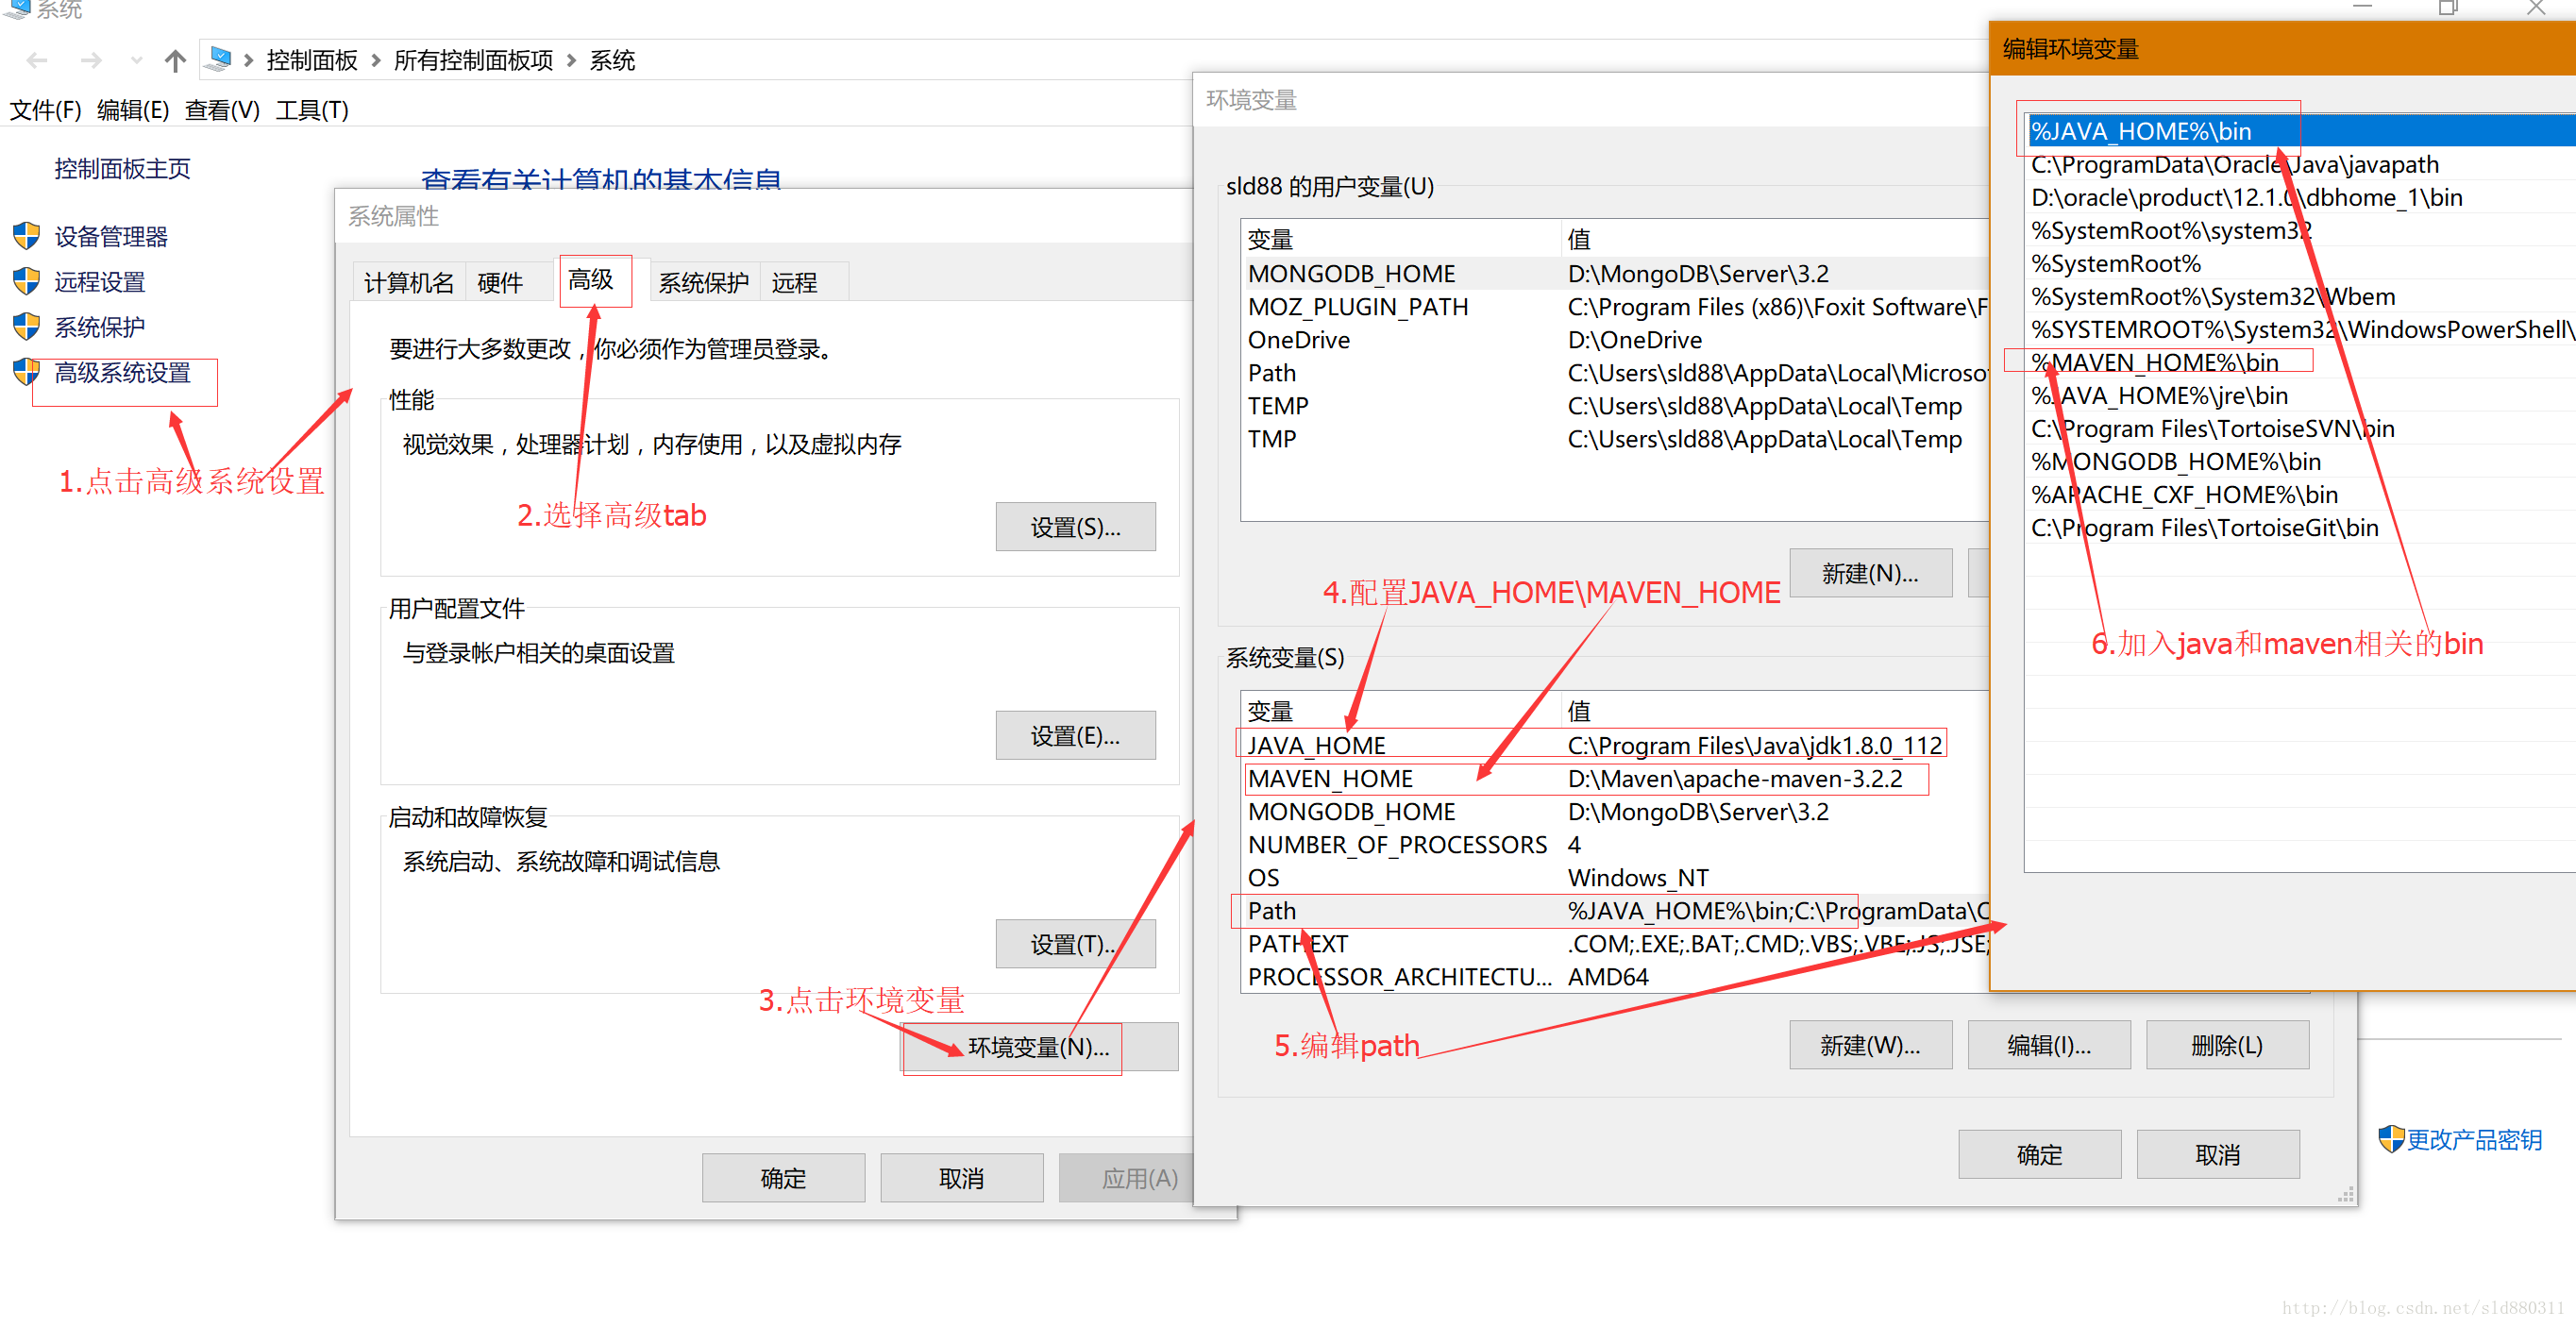Image resolution: width=2576 pixels, height=1327 pixels.
Task: Click 编辑(I)... system variable button
Action: coord(2049,1045)
